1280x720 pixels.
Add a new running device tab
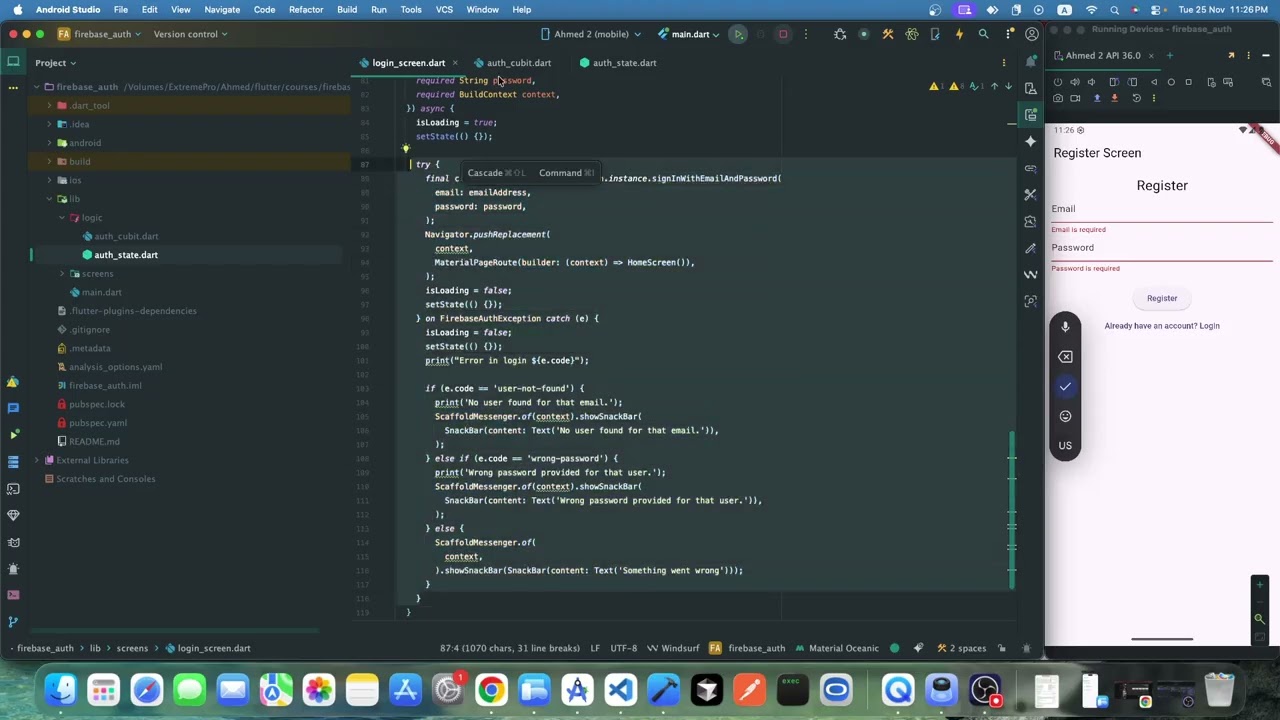[x=1170, y=56]
